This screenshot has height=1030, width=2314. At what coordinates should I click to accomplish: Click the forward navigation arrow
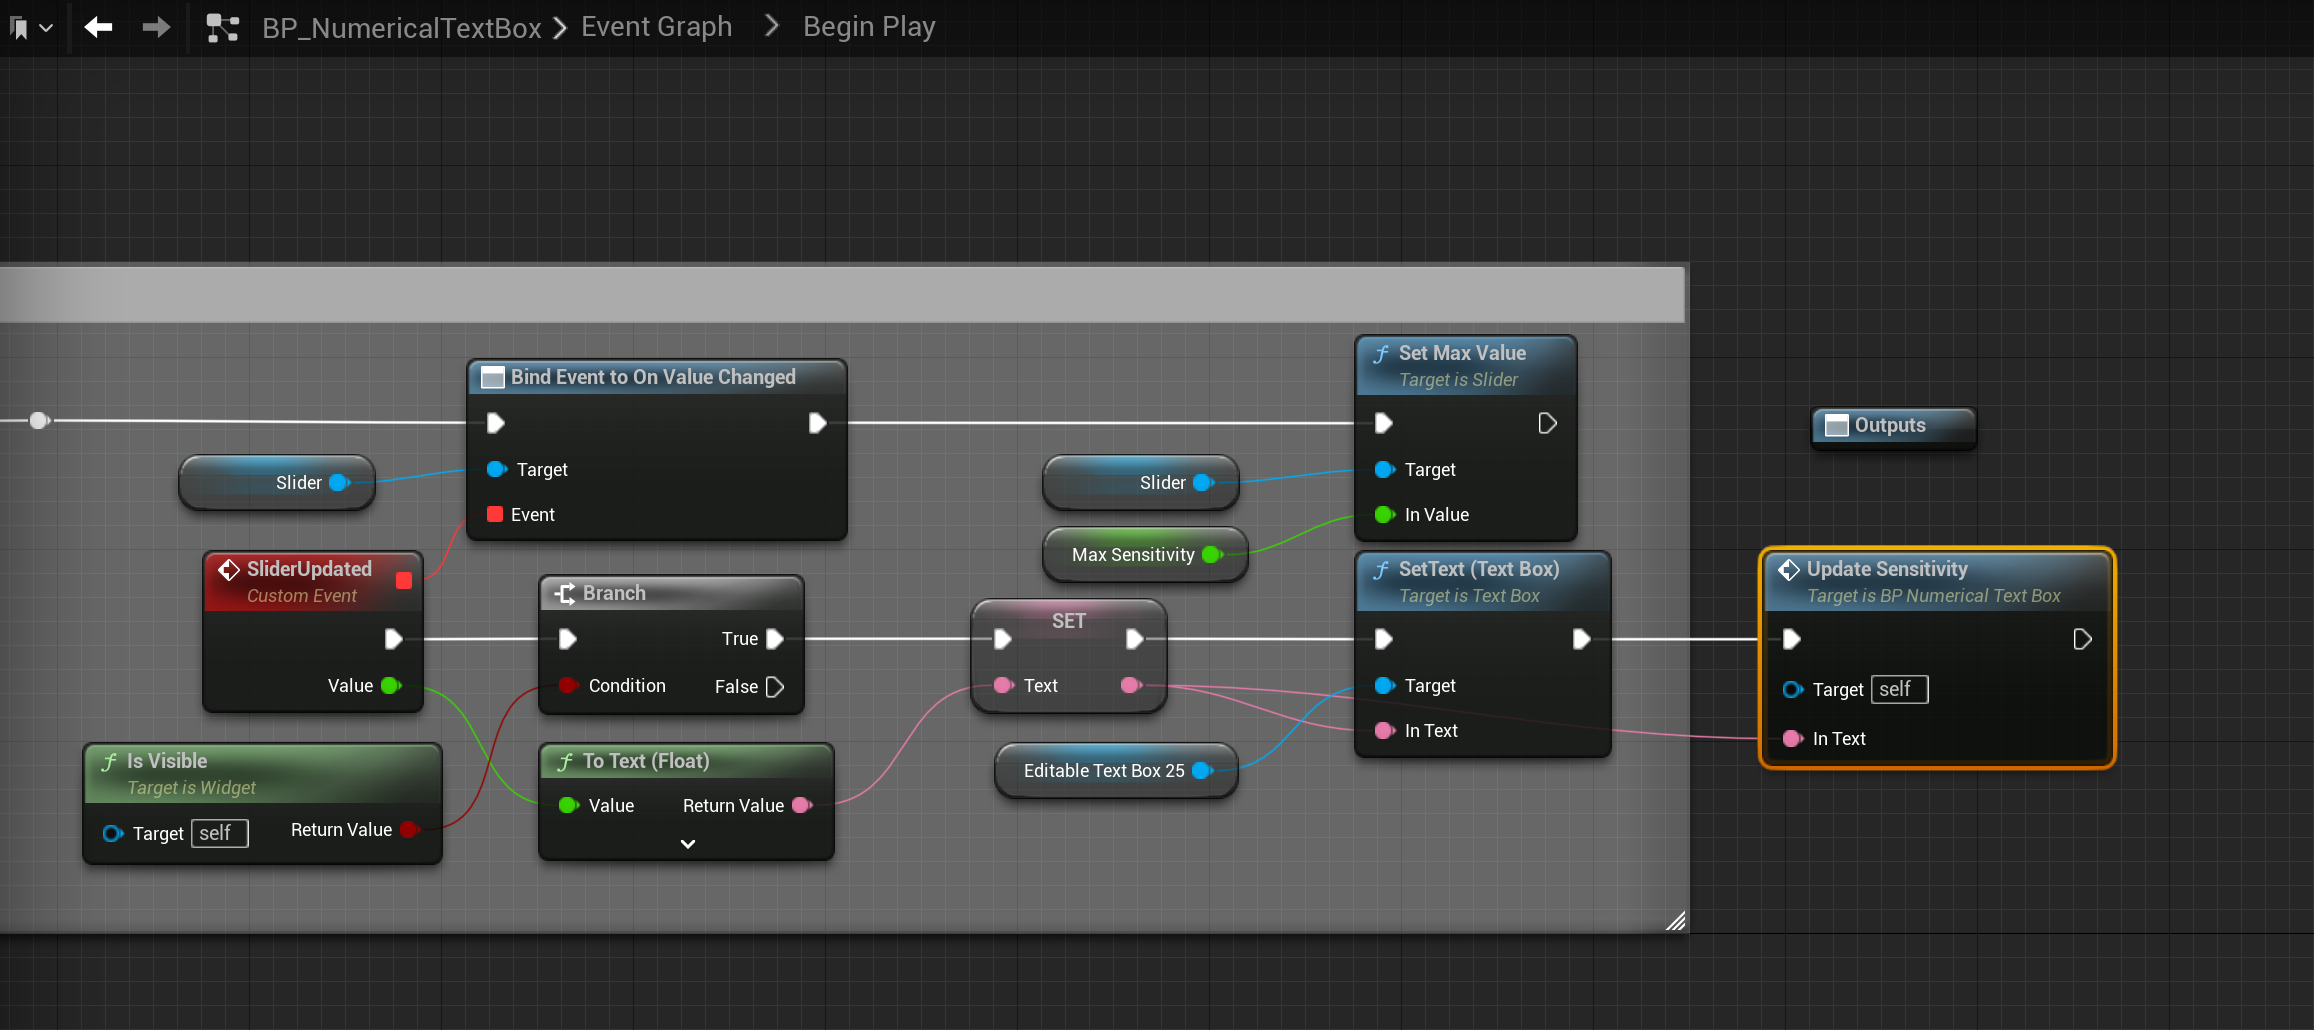[156, 27]
